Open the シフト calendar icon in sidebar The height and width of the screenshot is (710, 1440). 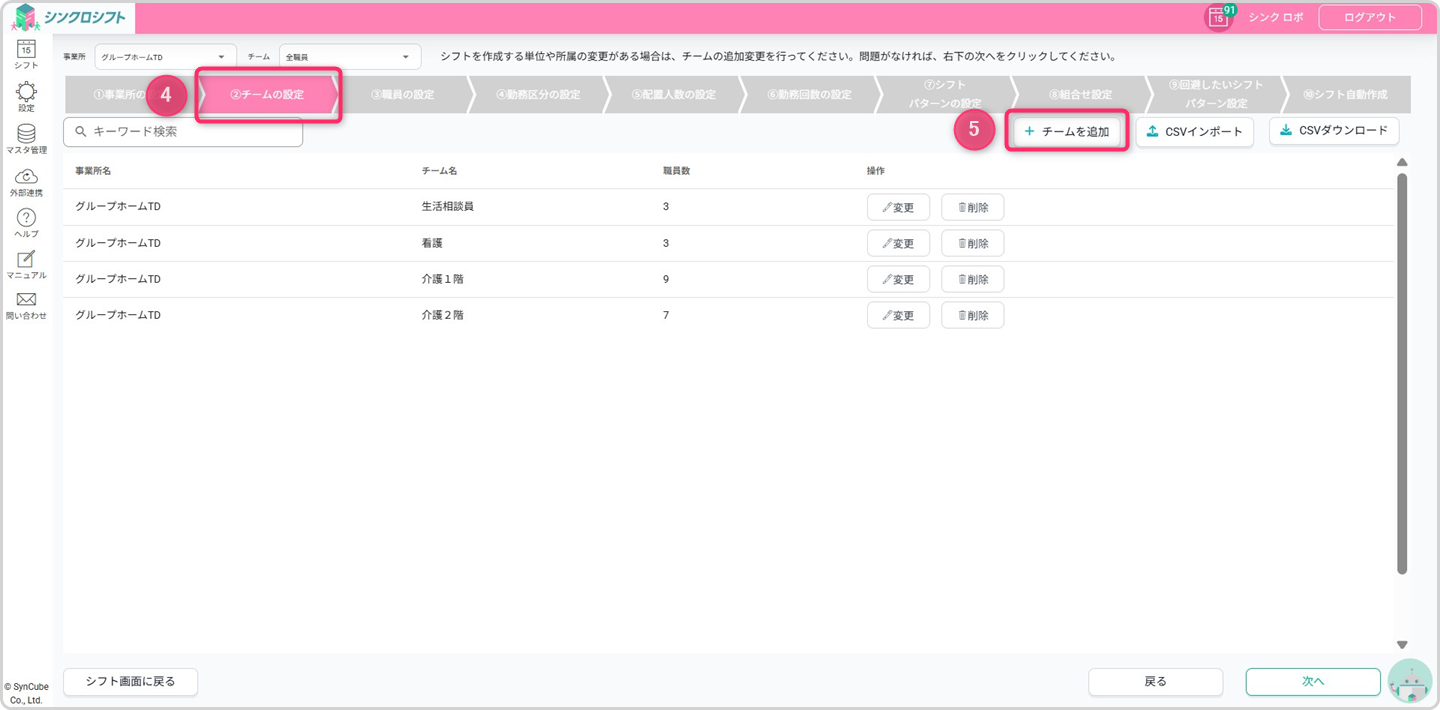point(26,49)
